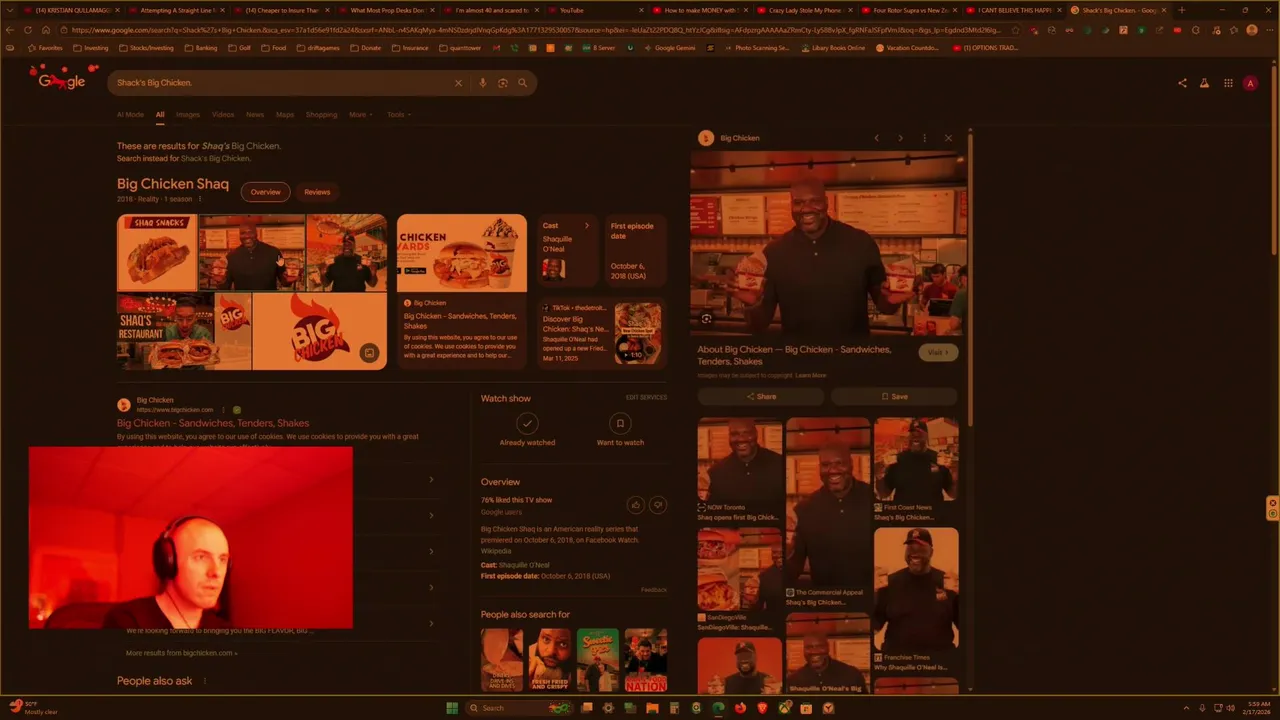1280x720 pixels.
Task: Click the EDIT SERVICES link
Action: (646, 398)
